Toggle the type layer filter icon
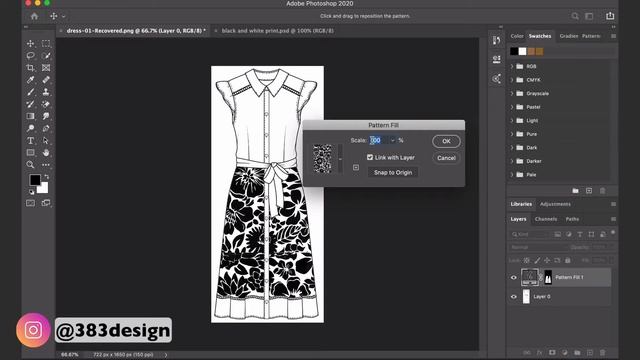This screenshot has height=360, width=640. pyautogui.click(x=580, y=234)
